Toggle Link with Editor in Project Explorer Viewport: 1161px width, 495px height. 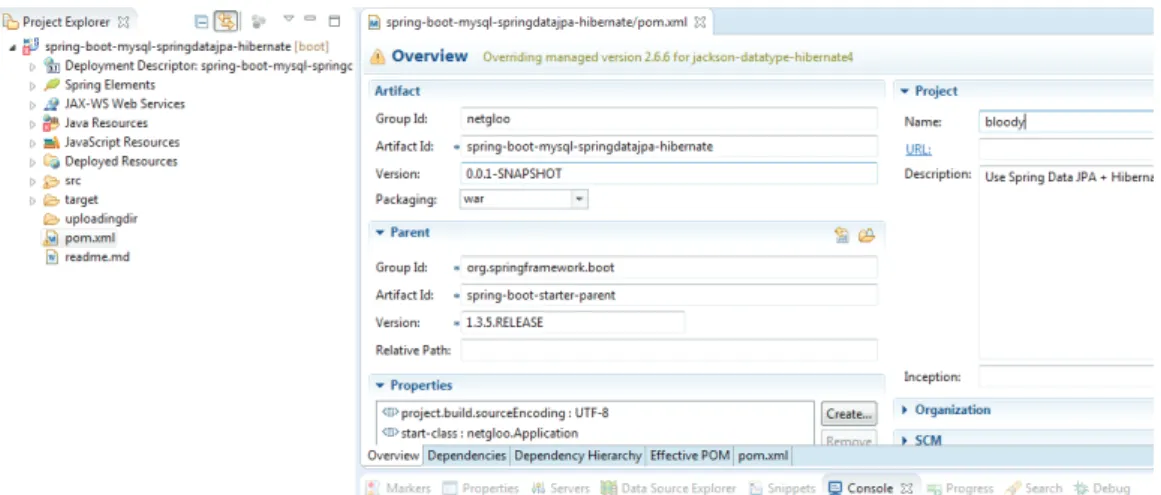pyautogui.click(x=225, y=22)
